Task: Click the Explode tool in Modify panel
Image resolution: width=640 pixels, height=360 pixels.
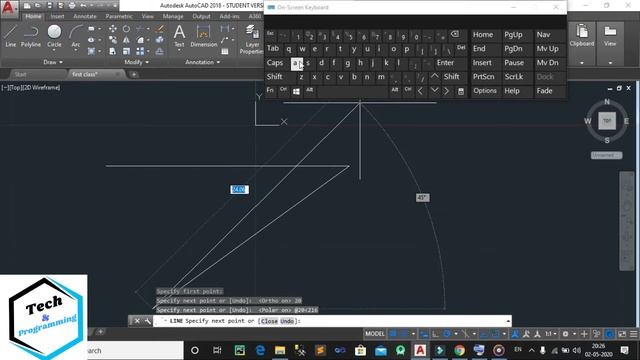Action: 160,40
